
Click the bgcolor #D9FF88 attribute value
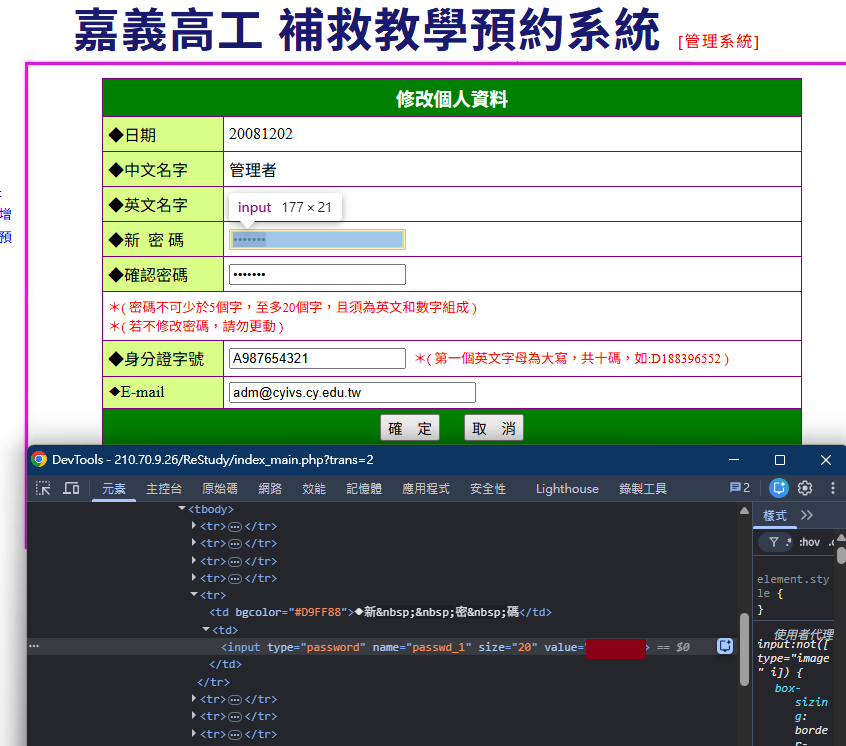pos(319,612)
